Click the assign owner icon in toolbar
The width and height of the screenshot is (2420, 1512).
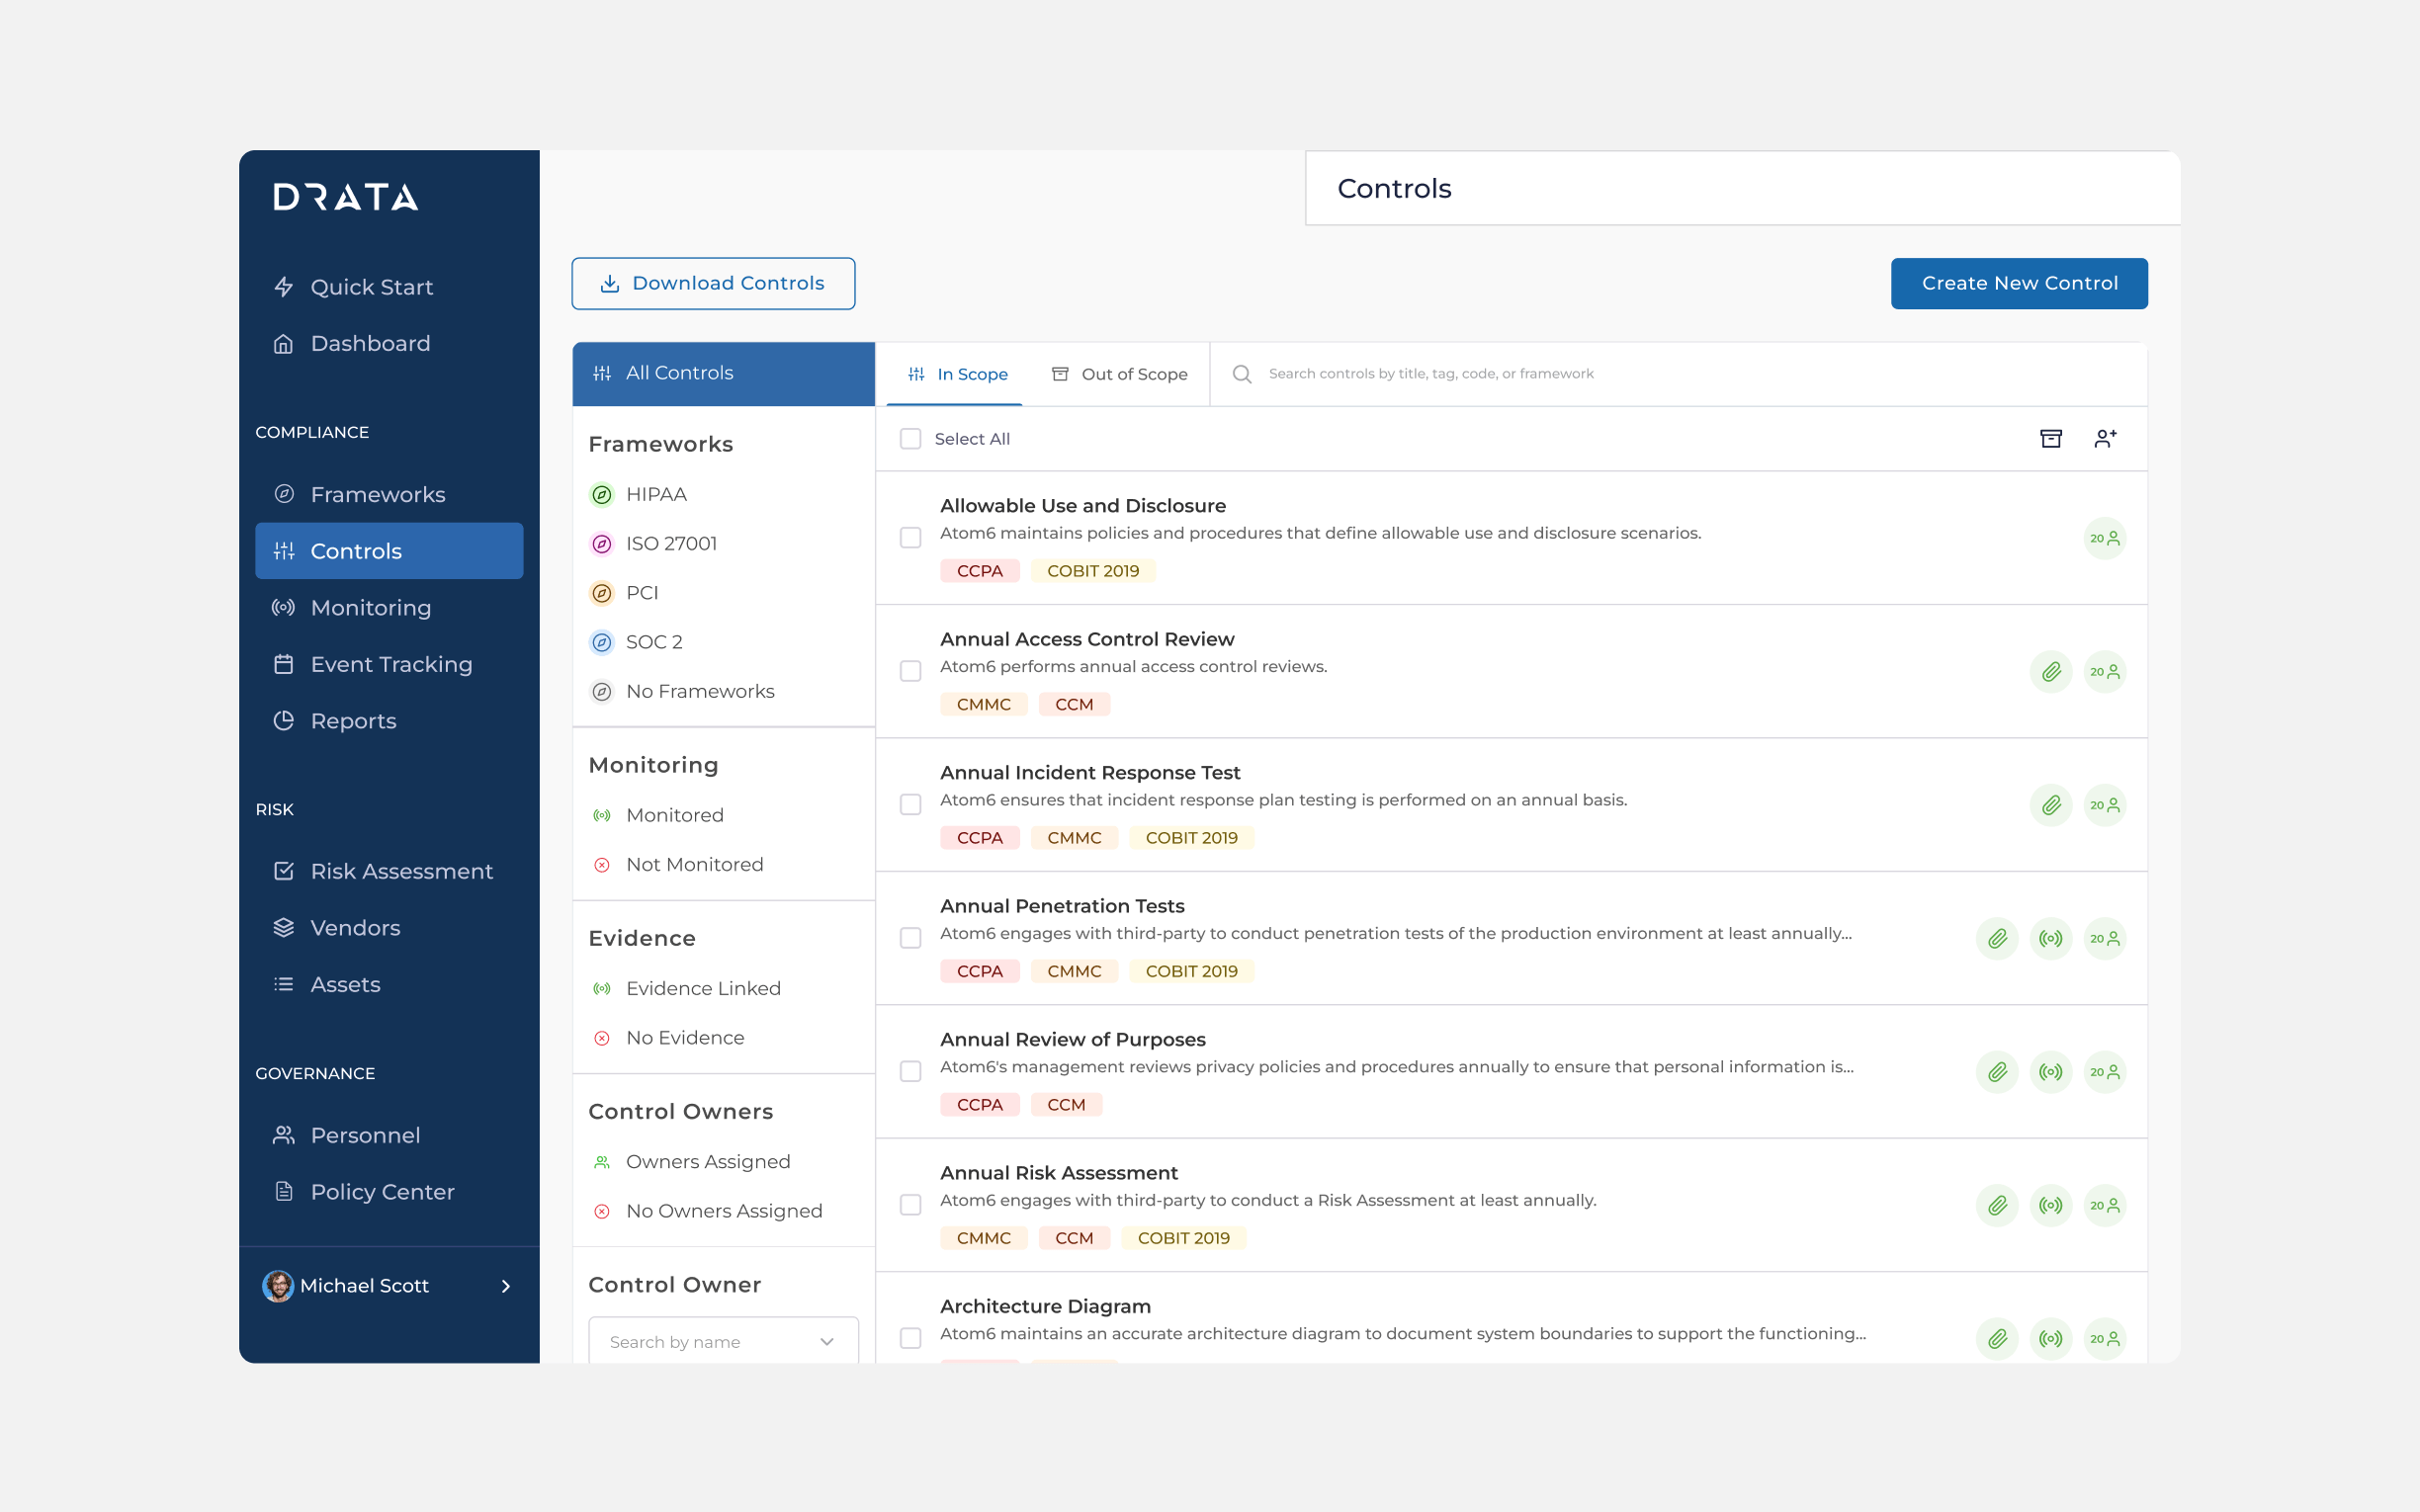(2105, 438)
